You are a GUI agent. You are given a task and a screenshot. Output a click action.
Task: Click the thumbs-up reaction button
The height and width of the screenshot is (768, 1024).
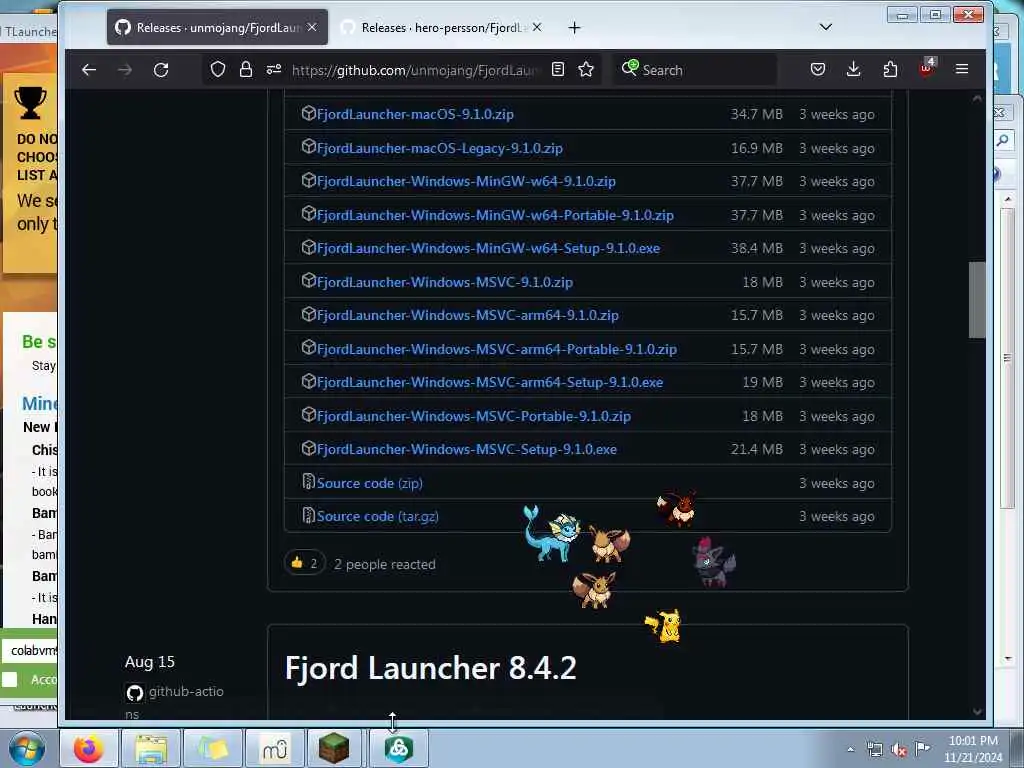pos(305,563)
